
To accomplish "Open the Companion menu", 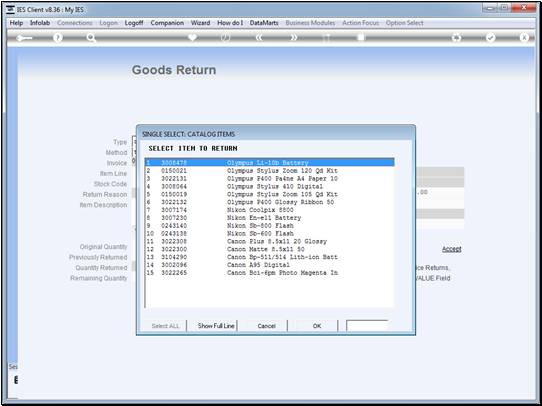I will [x=167, y=23].
